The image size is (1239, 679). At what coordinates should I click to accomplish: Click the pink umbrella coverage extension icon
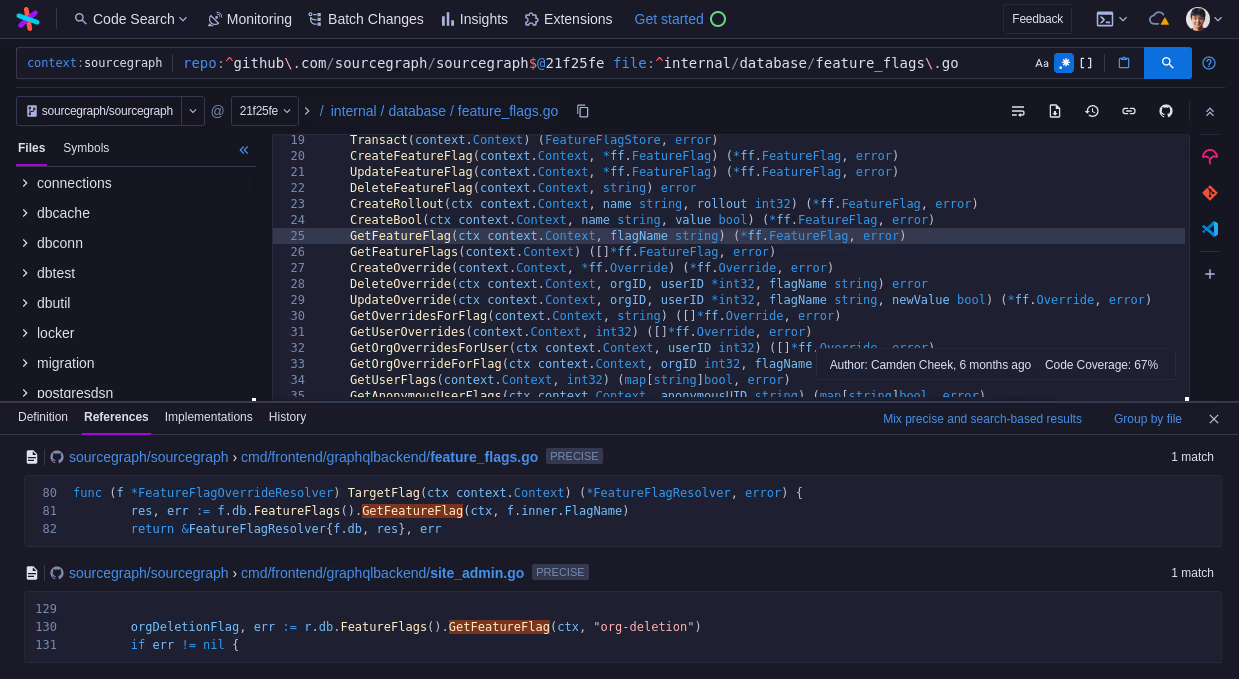click(1210, 156)
